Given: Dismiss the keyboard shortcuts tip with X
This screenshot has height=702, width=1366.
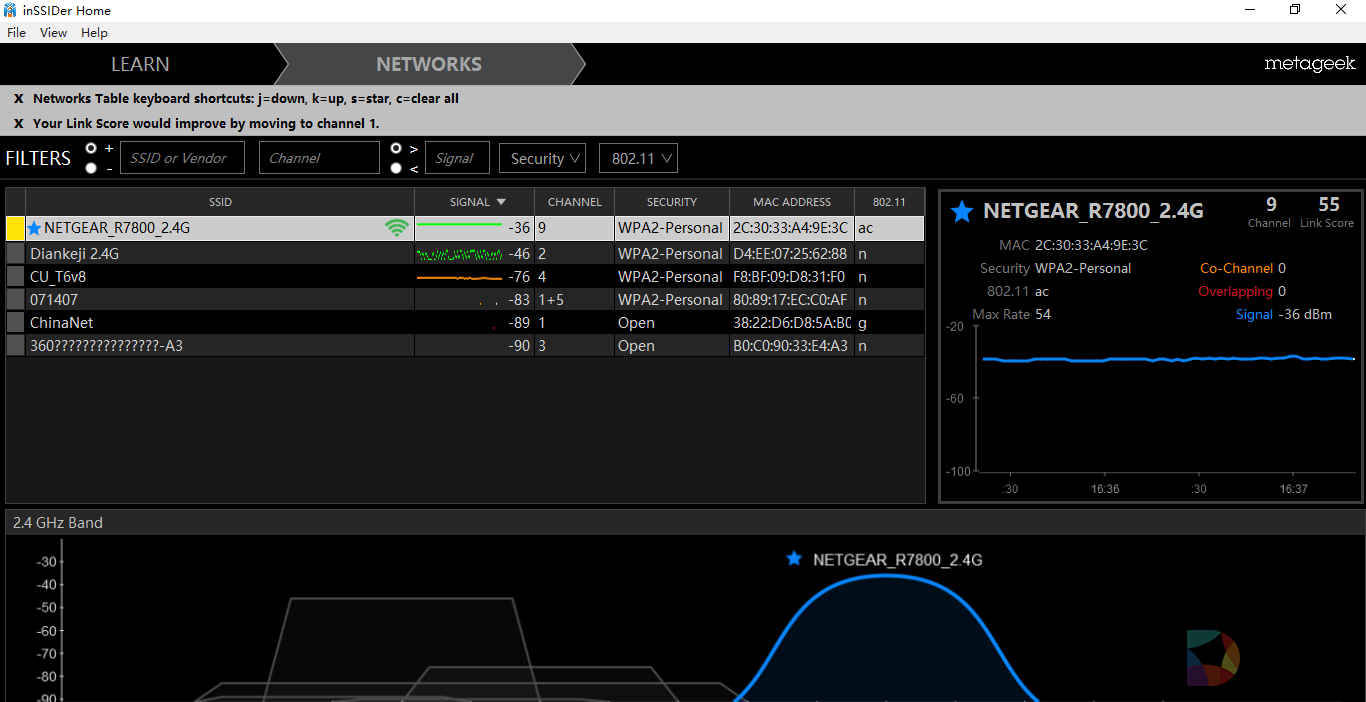Looking at the screenshot, I should [x=18, y=99].
